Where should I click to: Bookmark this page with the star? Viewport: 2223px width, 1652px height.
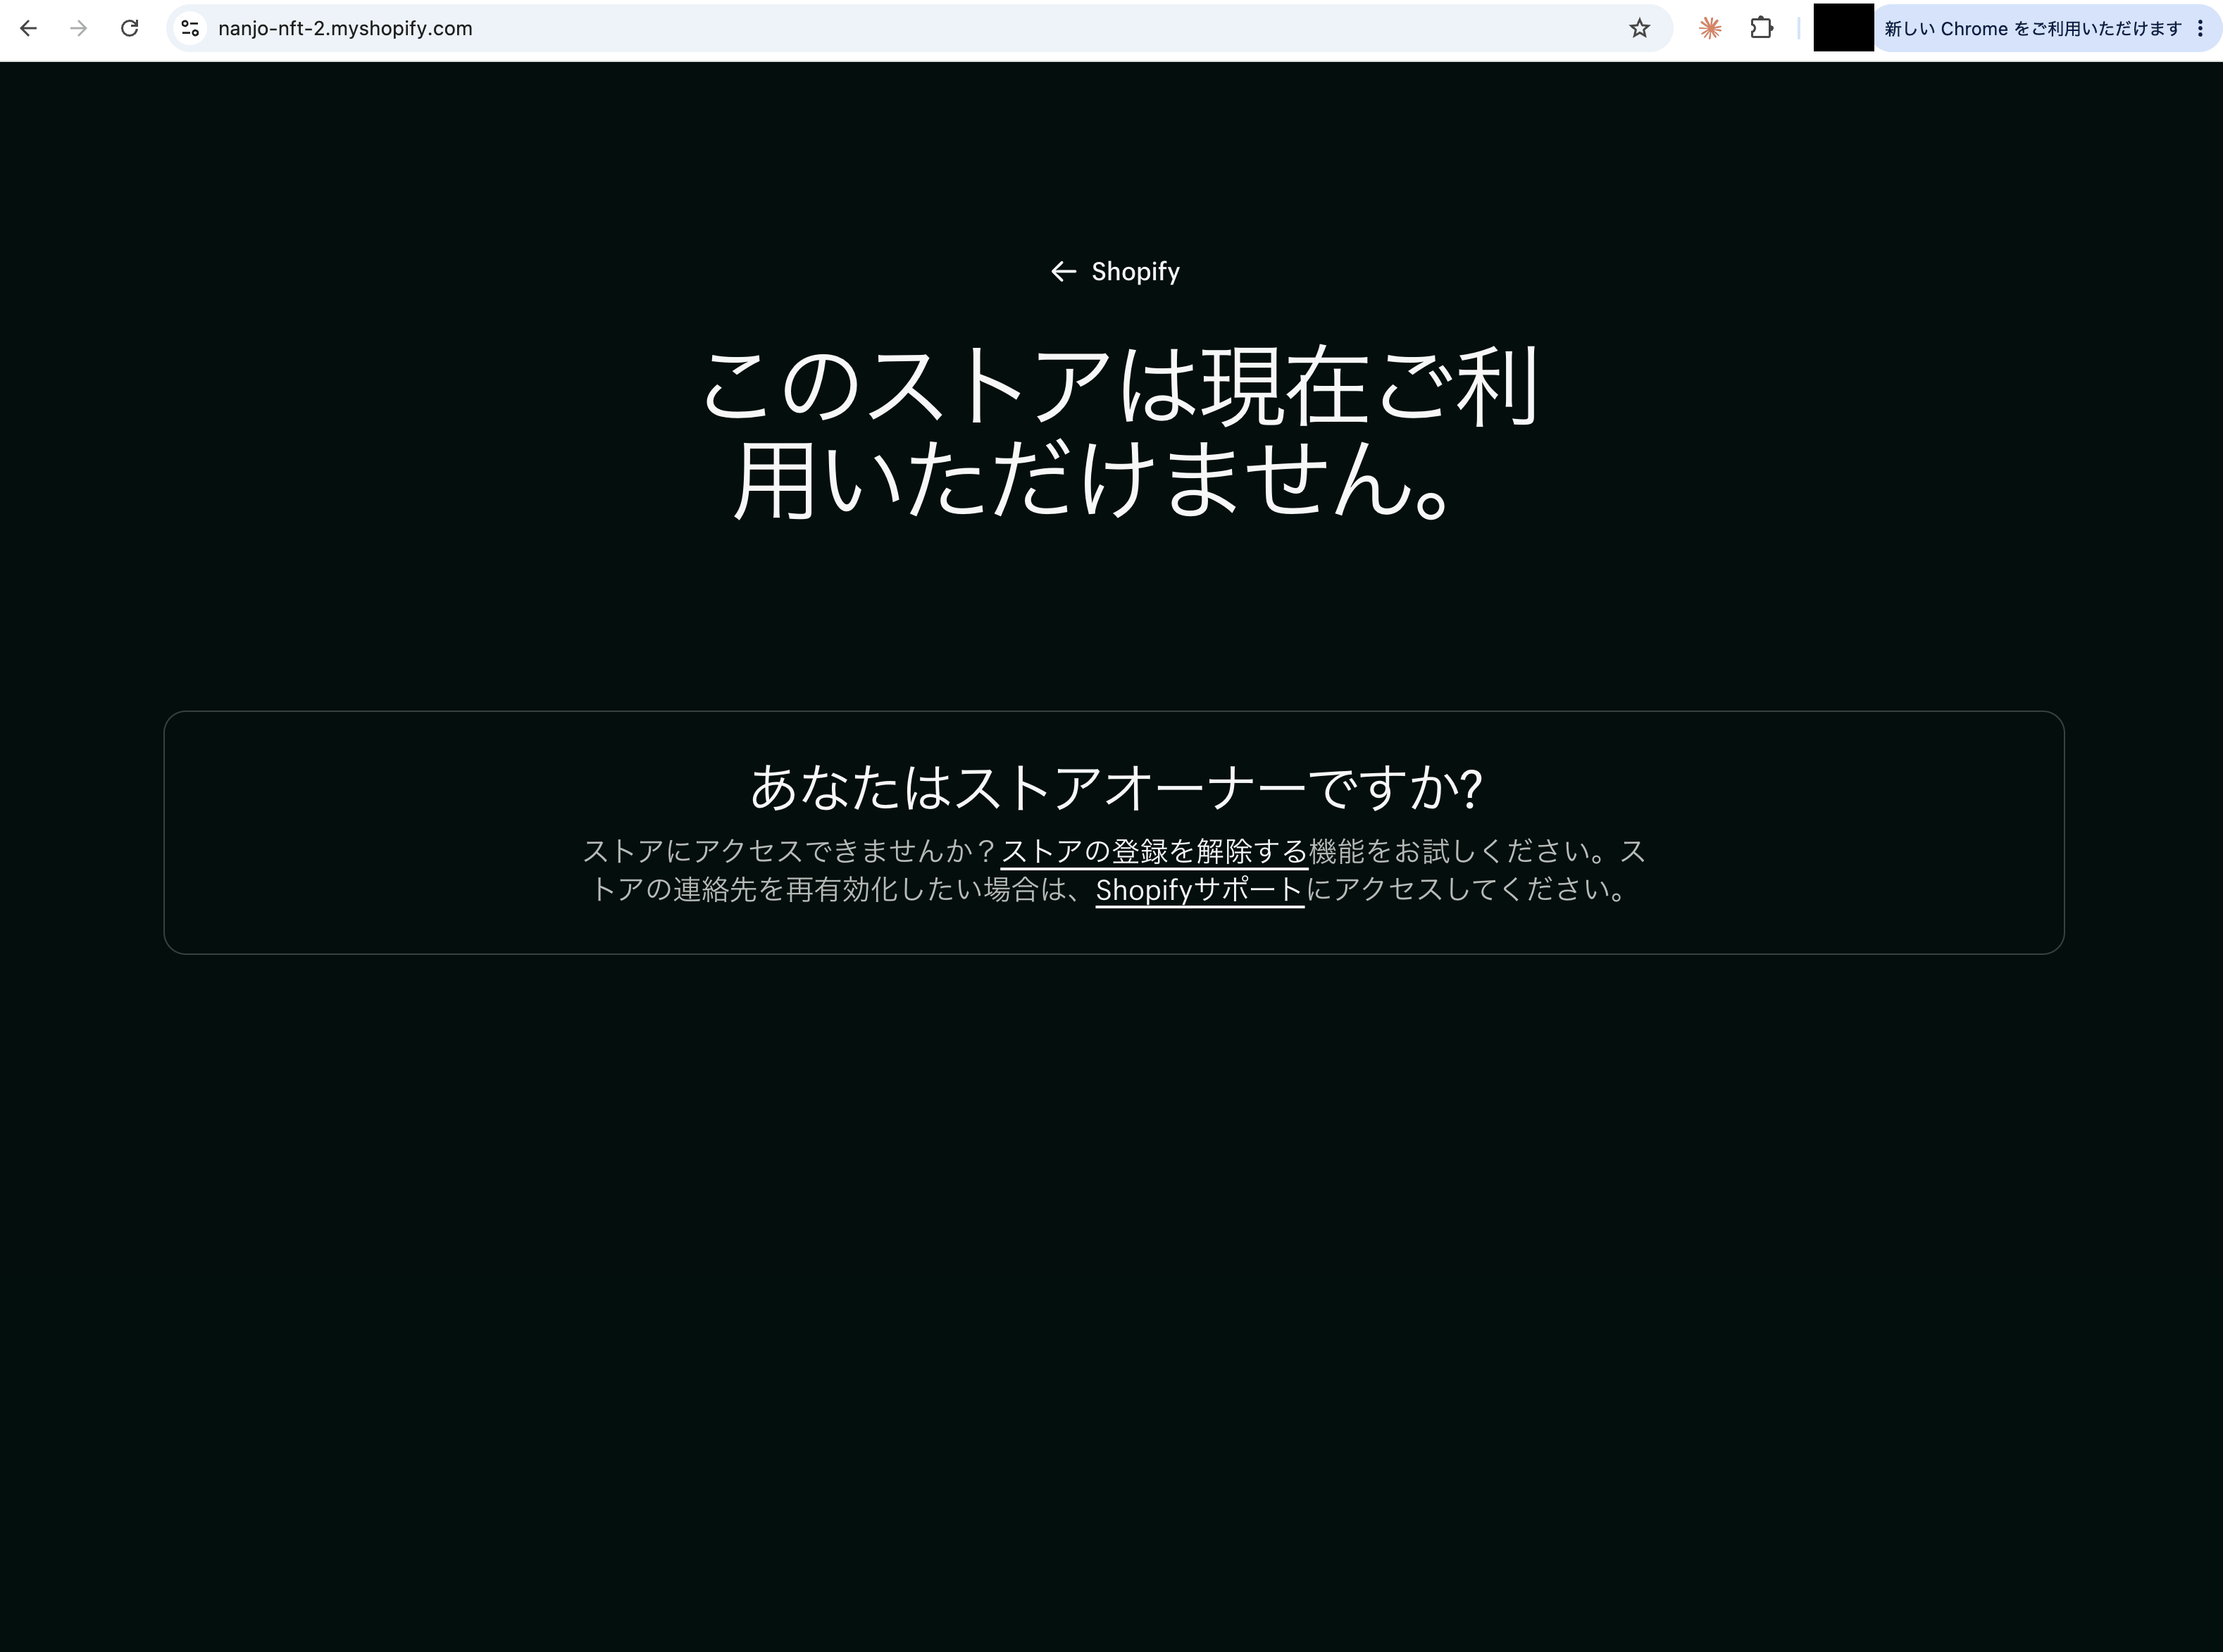click(1639, 28)
